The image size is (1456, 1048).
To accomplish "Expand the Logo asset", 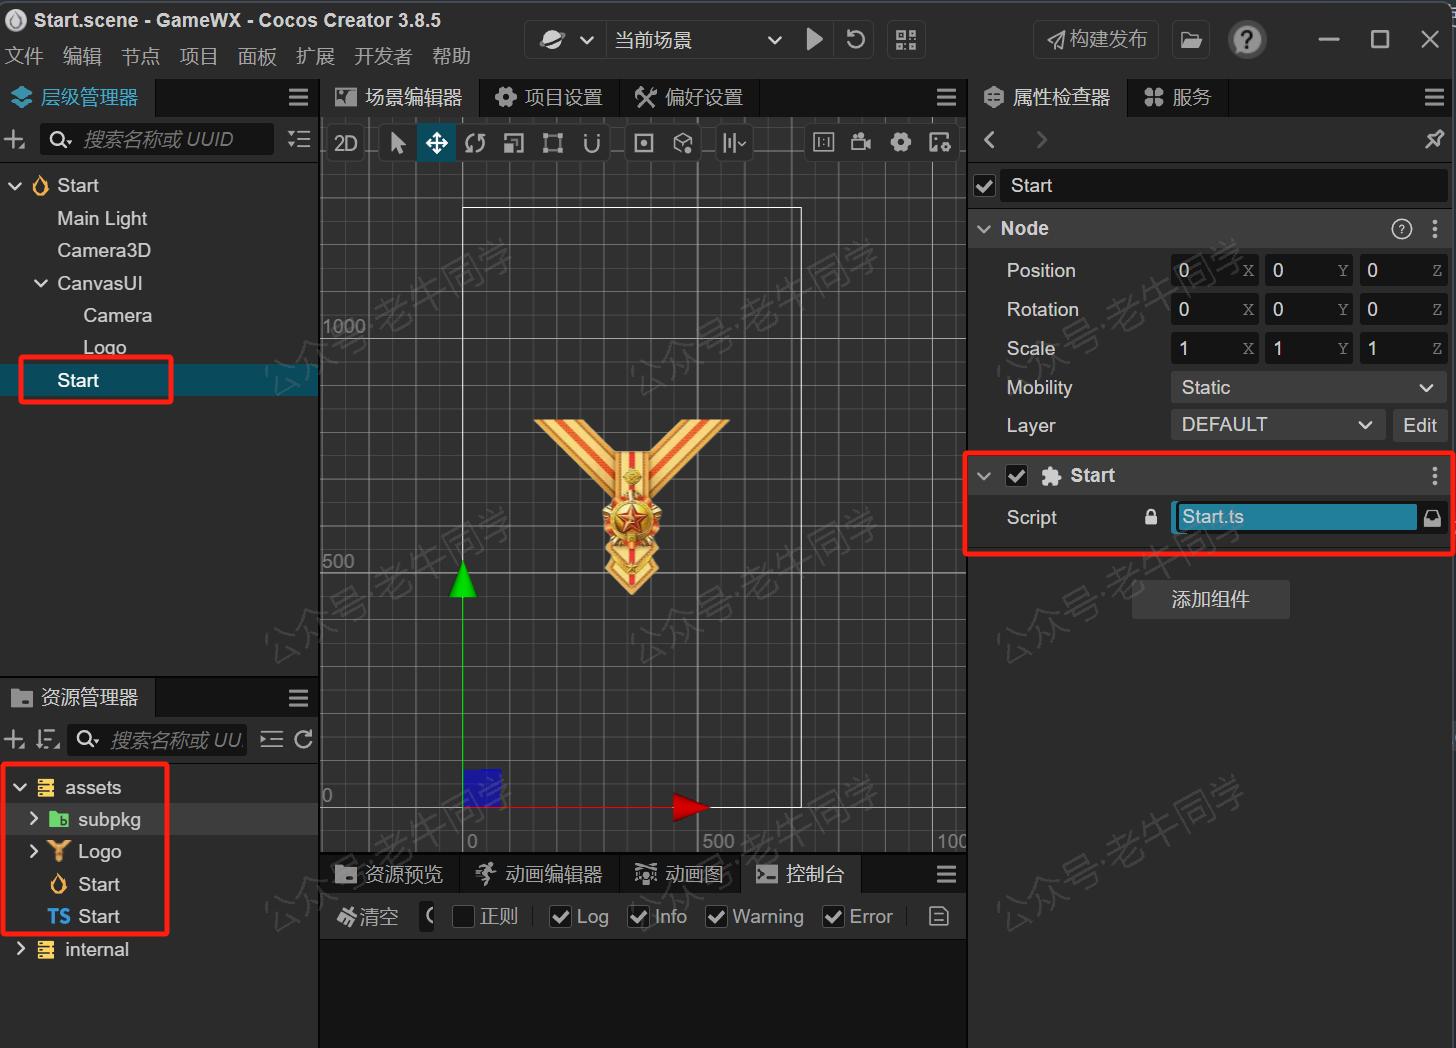I will point(34,851).
